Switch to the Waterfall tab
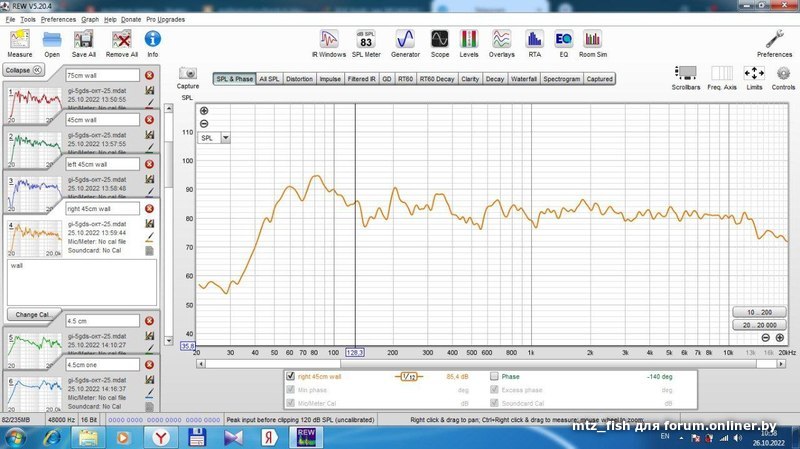Viewport: 800px width, 449px height. coord(523,79)
